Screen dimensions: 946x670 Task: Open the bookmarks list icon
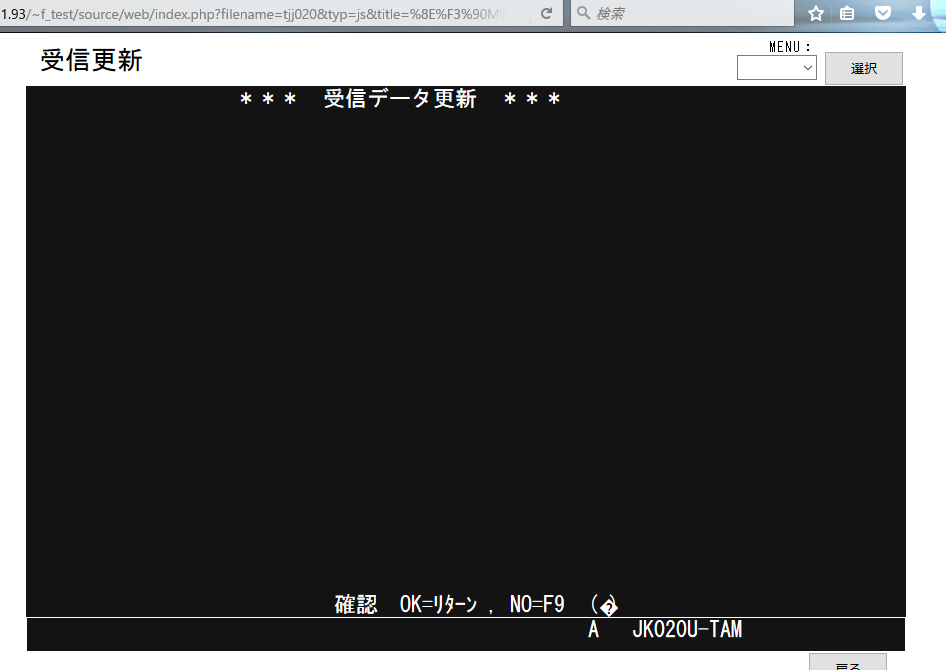click(848, 13)
